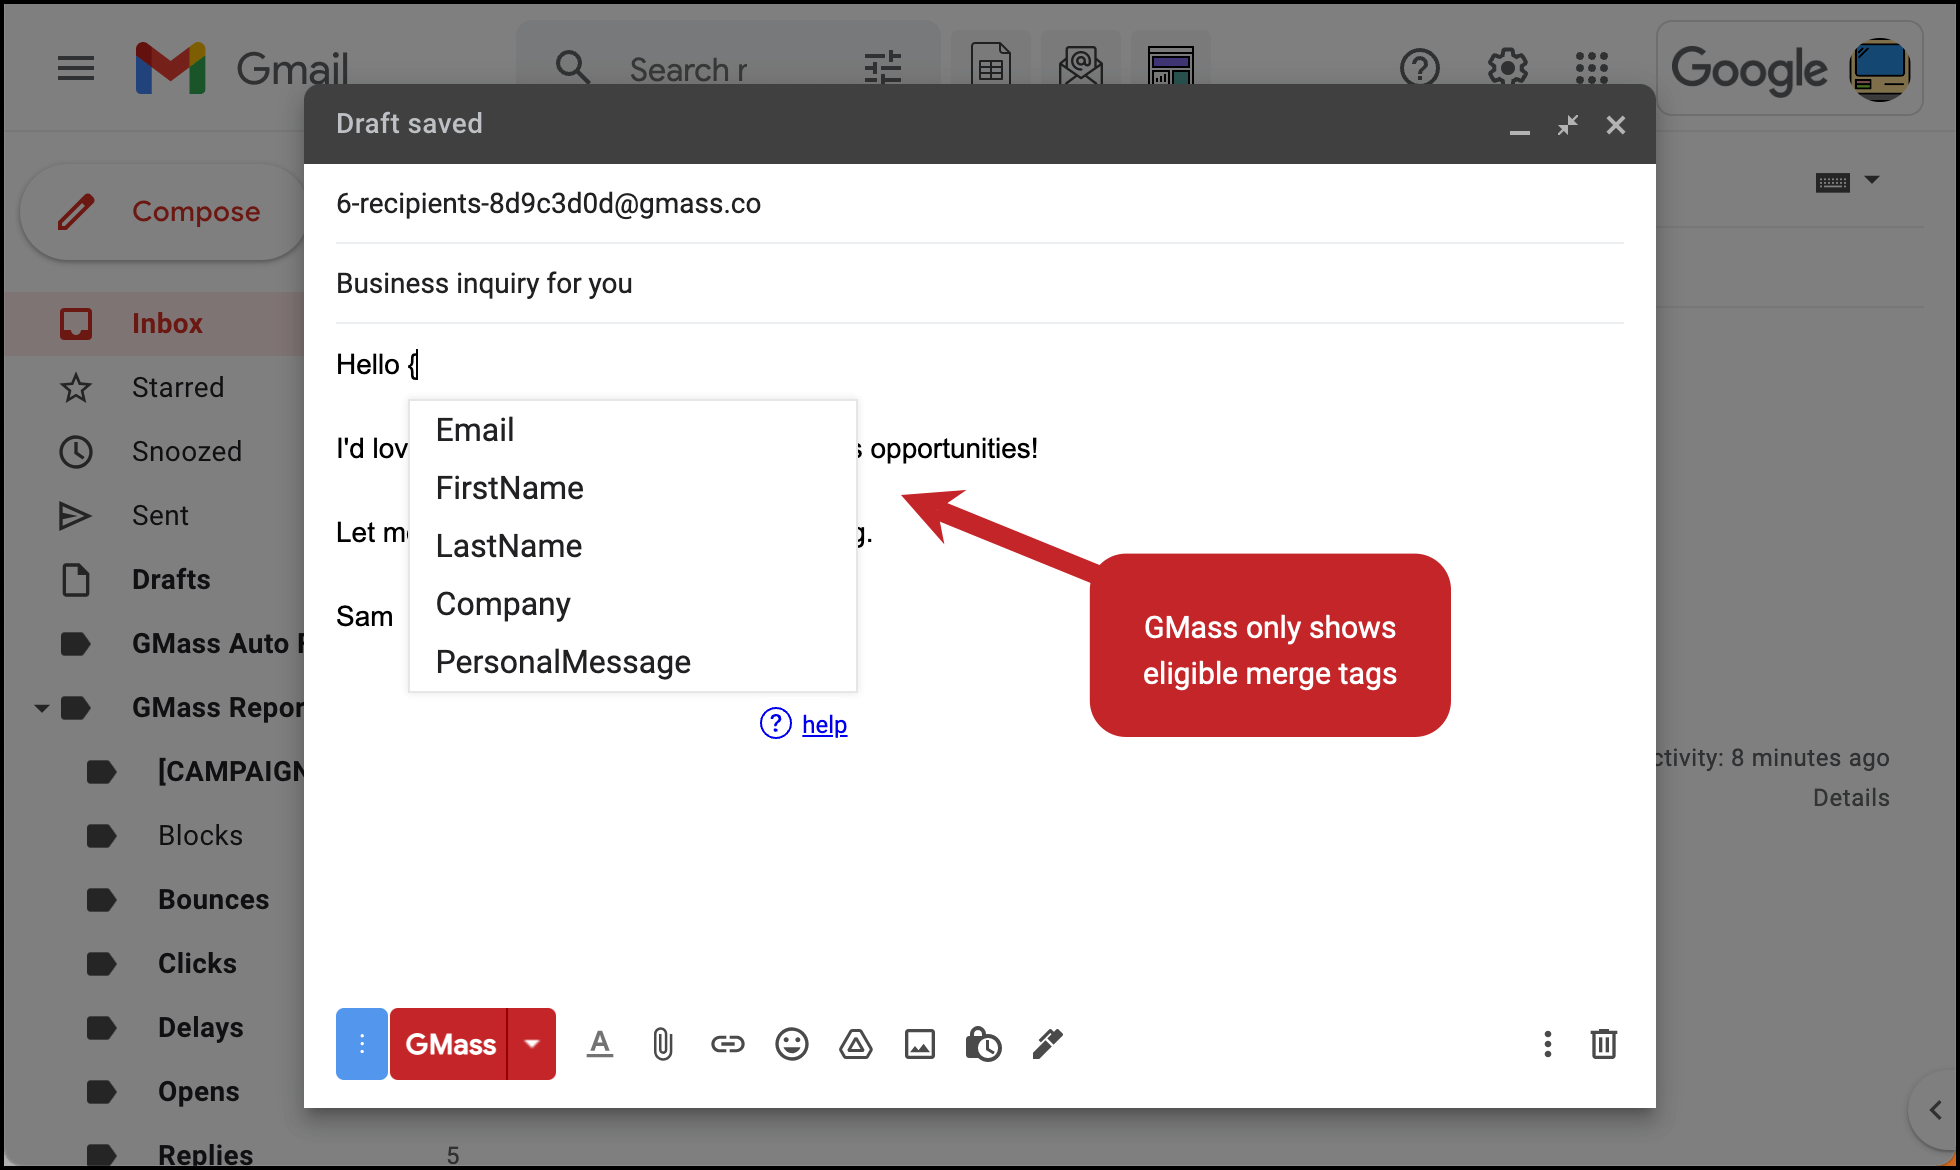Open the Gmail main menu hamburger icon
Viewport: 1960px width, 1170px height.
click(76, 68)
